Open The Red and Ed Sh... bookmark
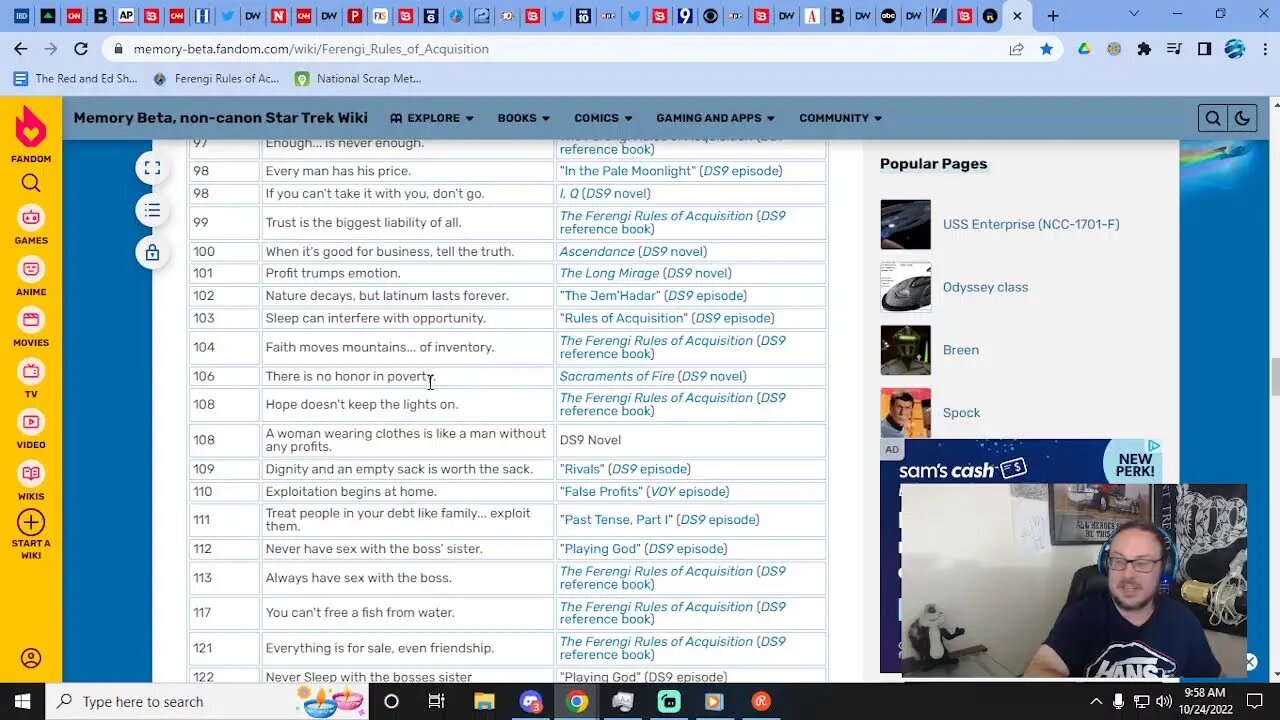The height and width of the screenshot is (720, 1280). click(76, 78)
